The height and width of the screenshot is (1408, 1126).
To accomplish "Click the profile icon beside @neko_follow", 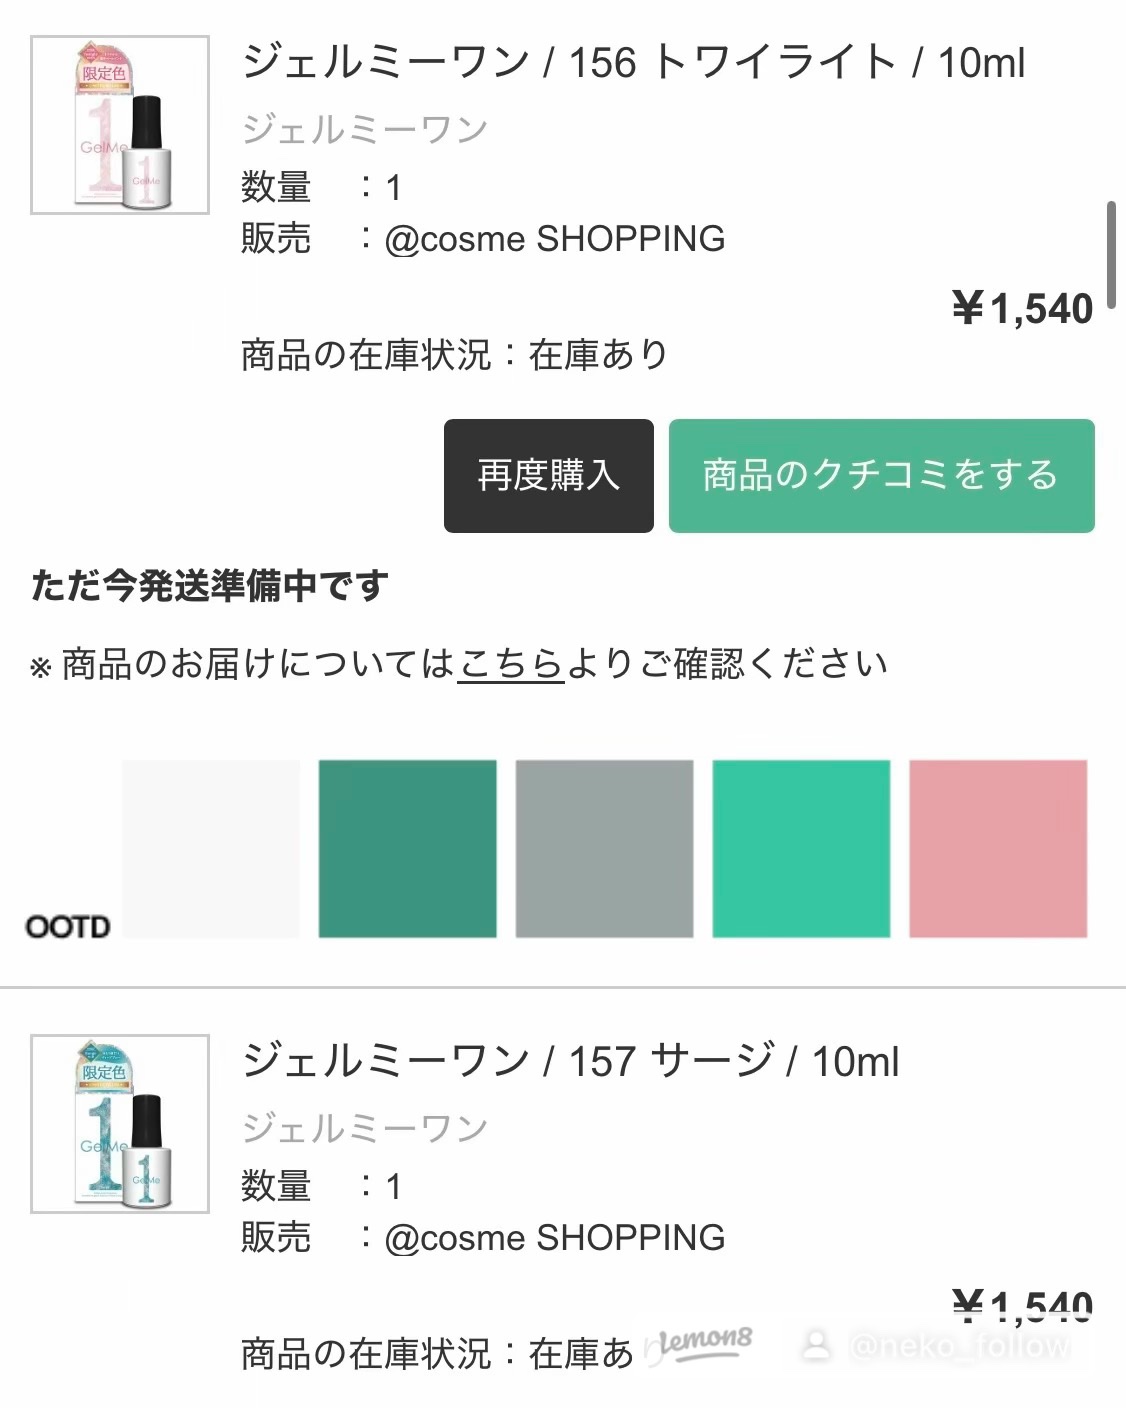I will 817,1345.
